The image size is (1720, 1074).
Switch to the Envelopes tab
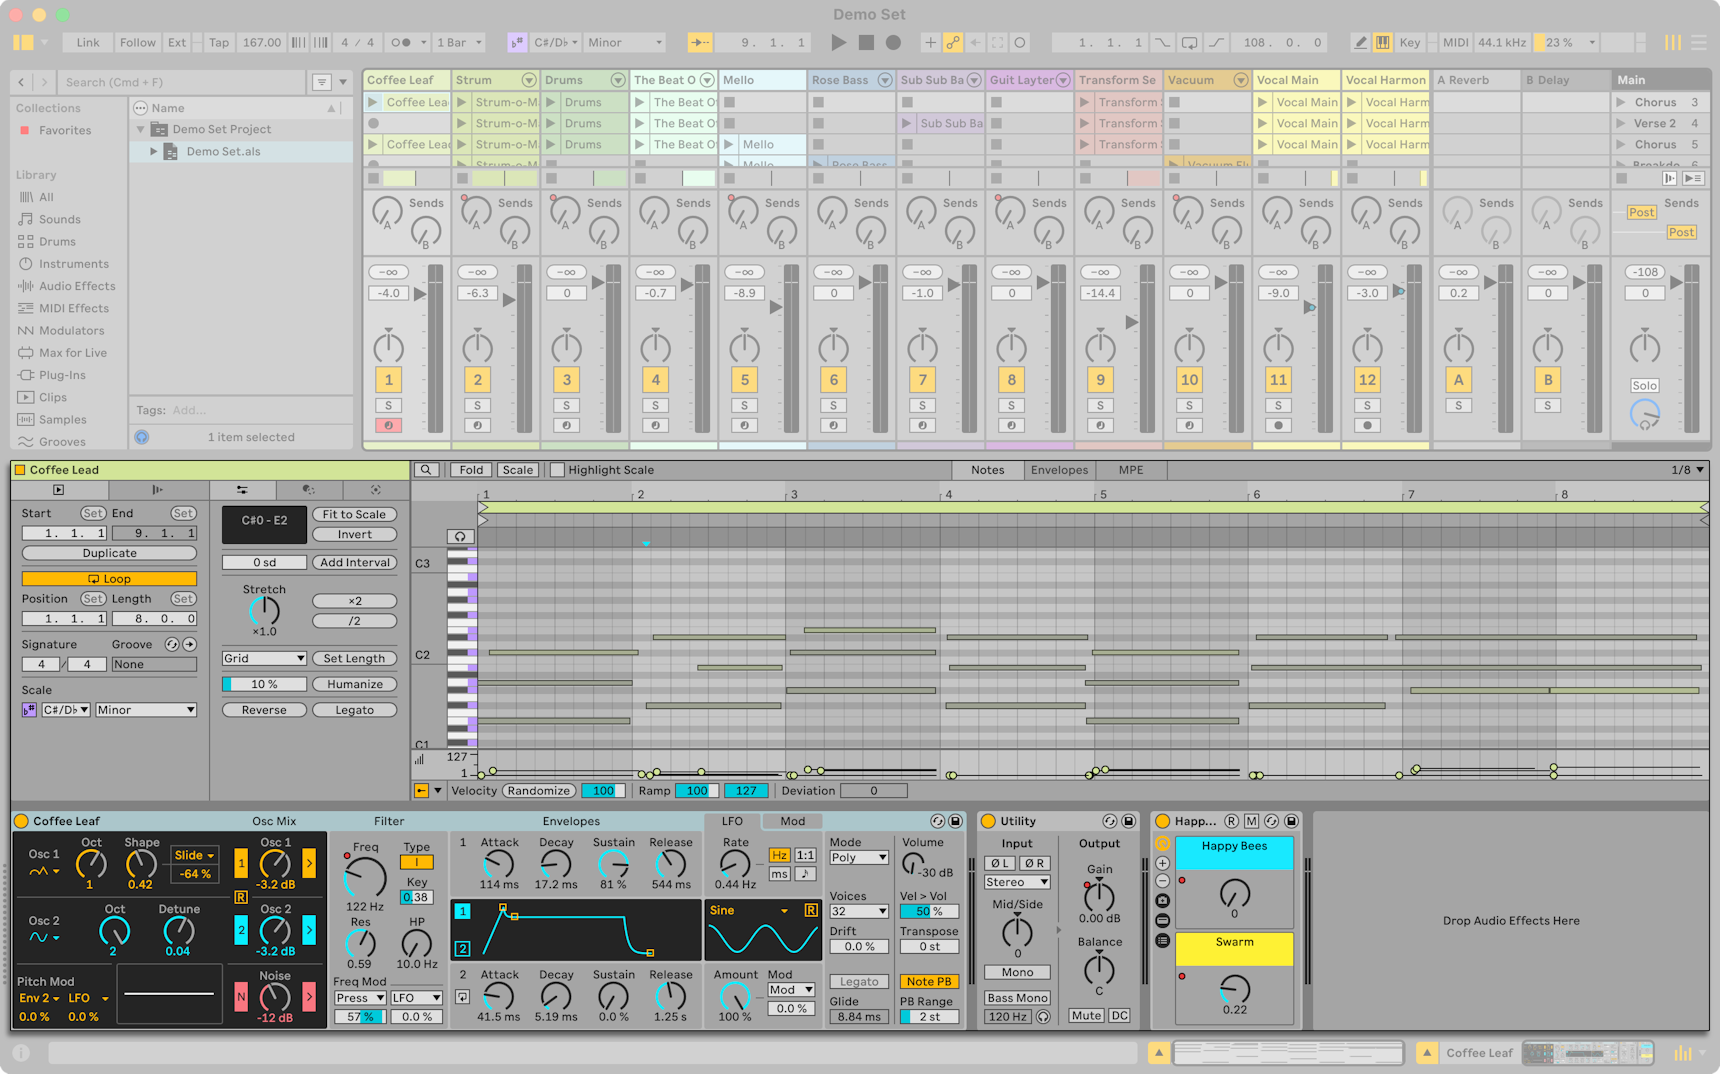pos(1059,470)
